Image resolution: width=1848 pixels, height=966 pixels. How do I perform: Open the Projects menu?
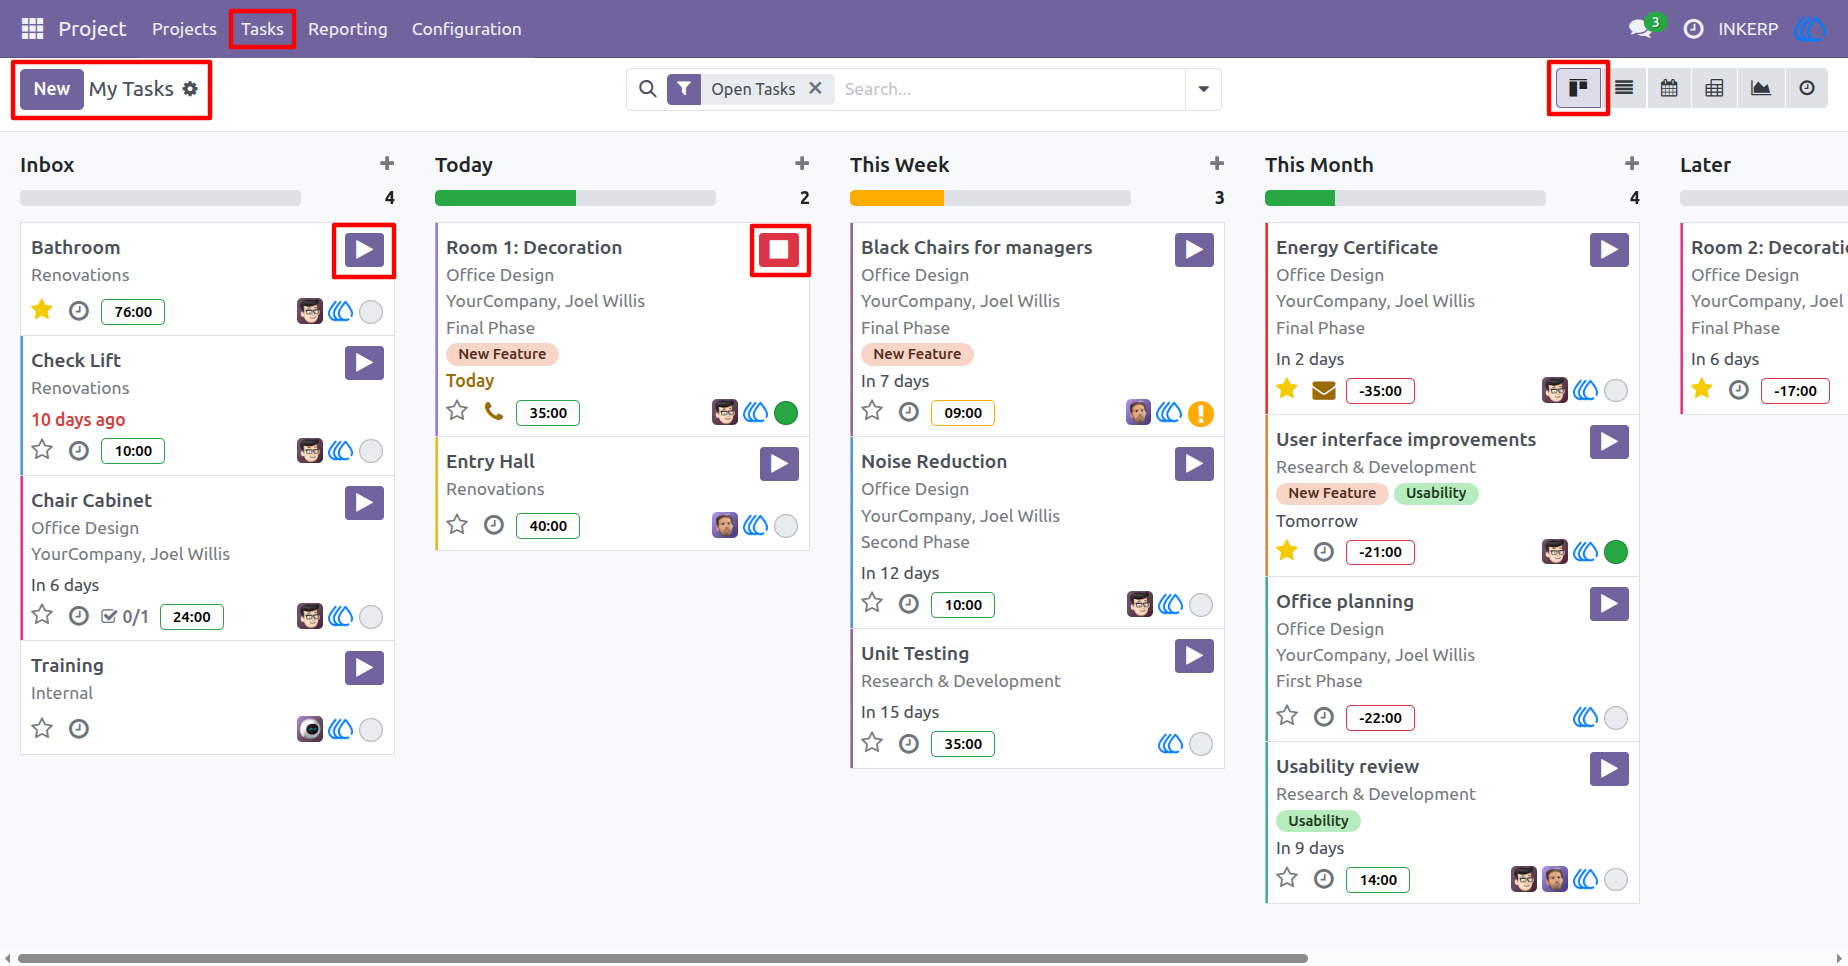(184, 29)
